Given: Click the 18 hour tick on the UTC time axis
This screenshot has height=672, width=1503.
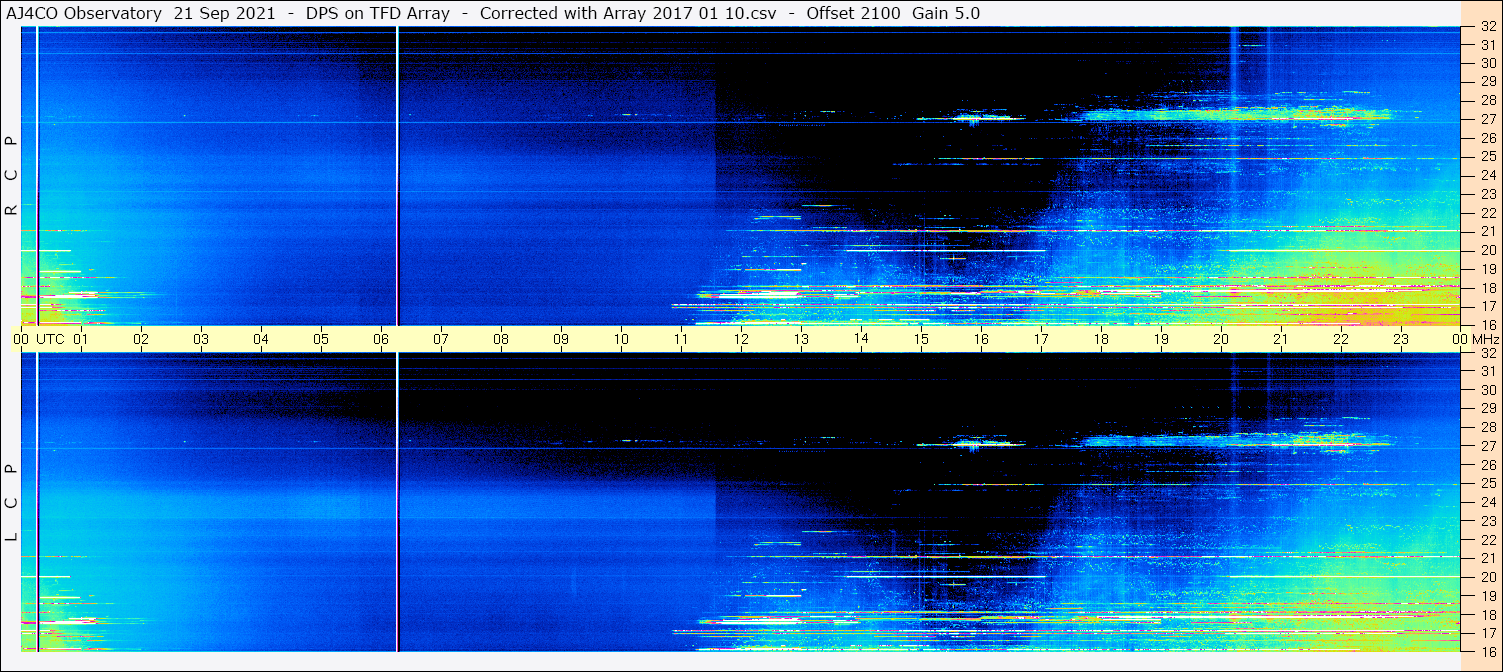Looking at the screenshot, I should tap(1101, 338).
